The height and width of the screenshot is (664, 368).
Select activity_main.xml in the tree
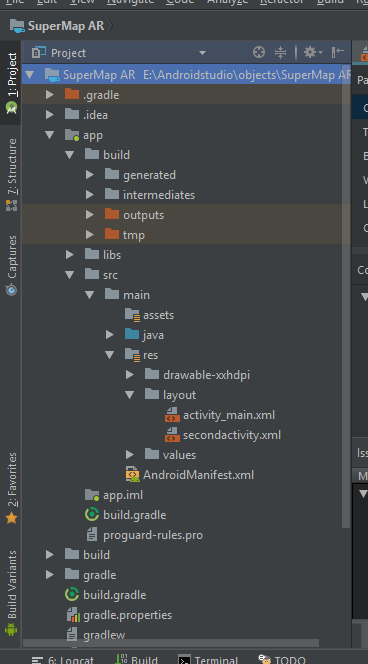[x=229, y=415]
